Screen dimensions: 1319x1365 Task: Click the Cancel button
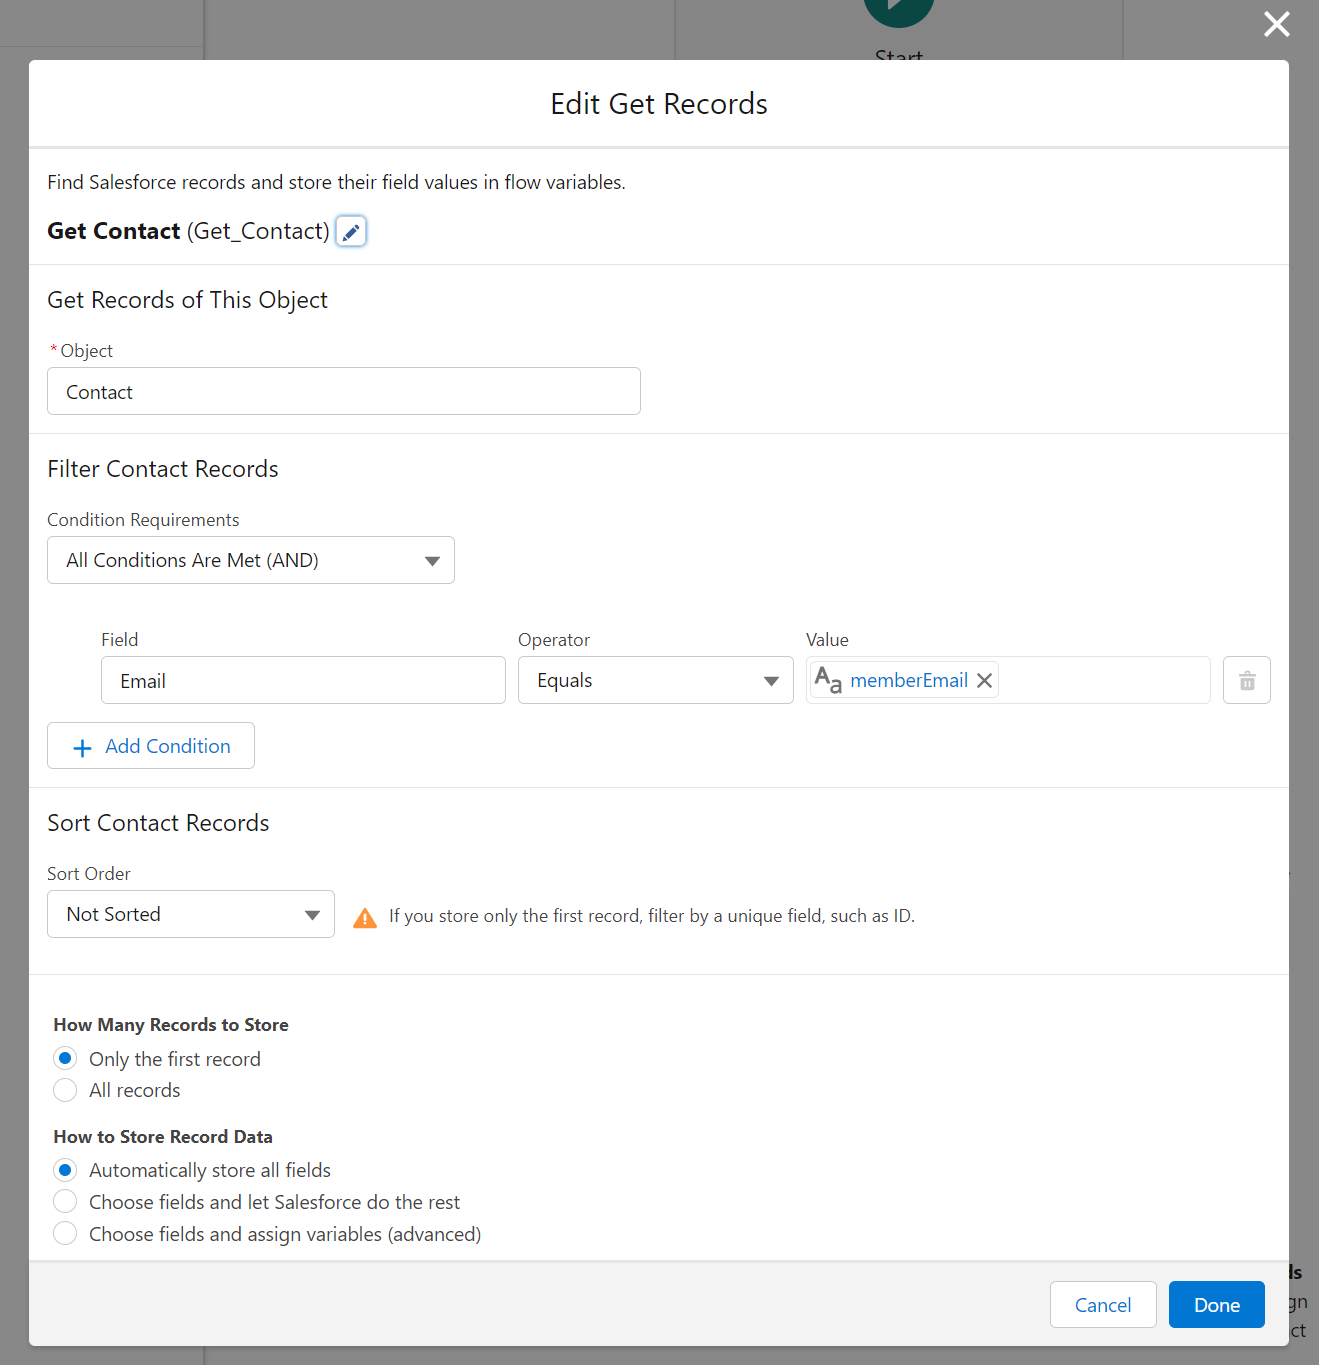coord(1102,1305)
